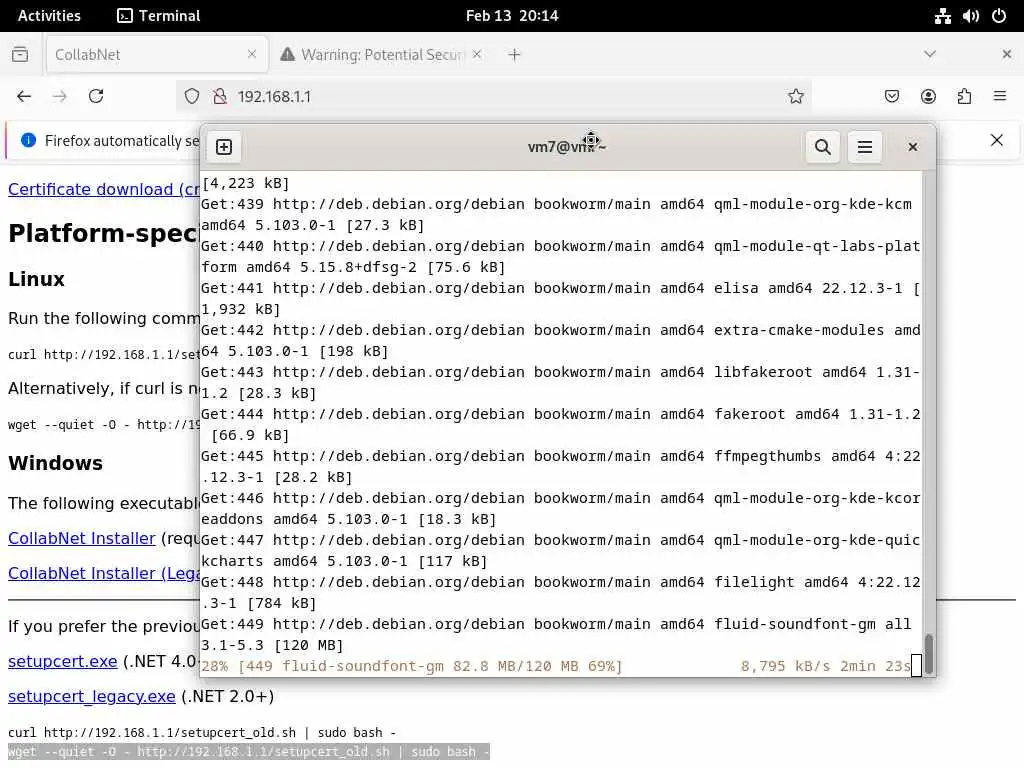Click the Windows heading
Image resolution: width=1024 pixels, height=768 pixels.
tap(56, 463)
